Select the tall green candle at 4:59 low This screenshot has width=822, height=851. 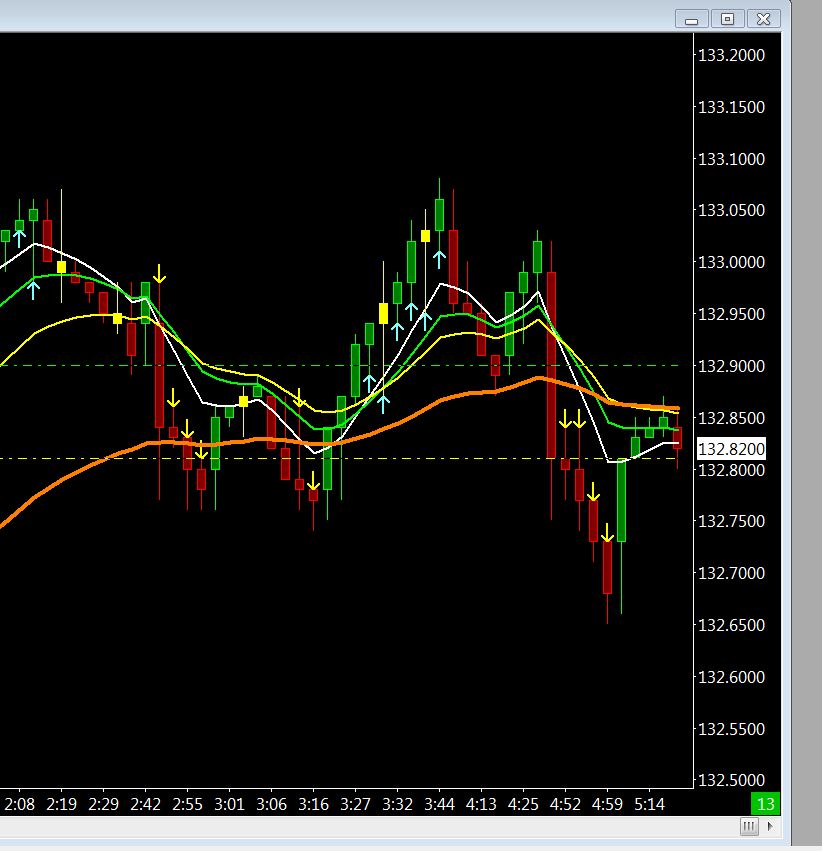point(621,500)
